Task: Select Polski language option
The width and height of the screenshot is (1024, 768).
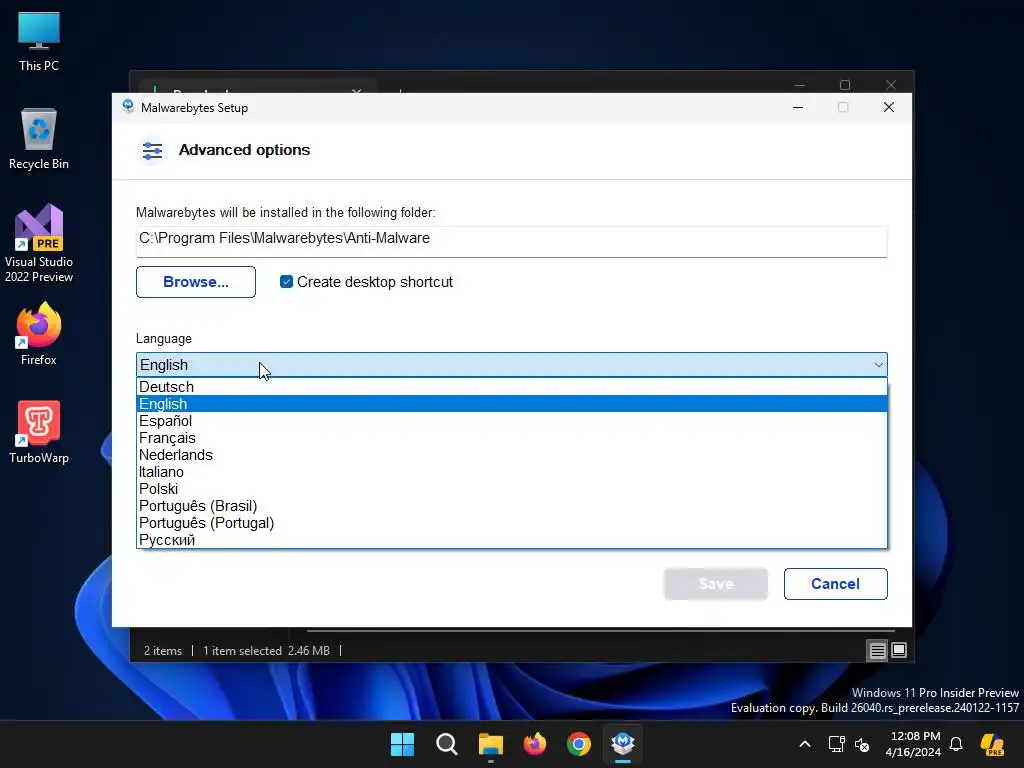Action: (512, 488)
